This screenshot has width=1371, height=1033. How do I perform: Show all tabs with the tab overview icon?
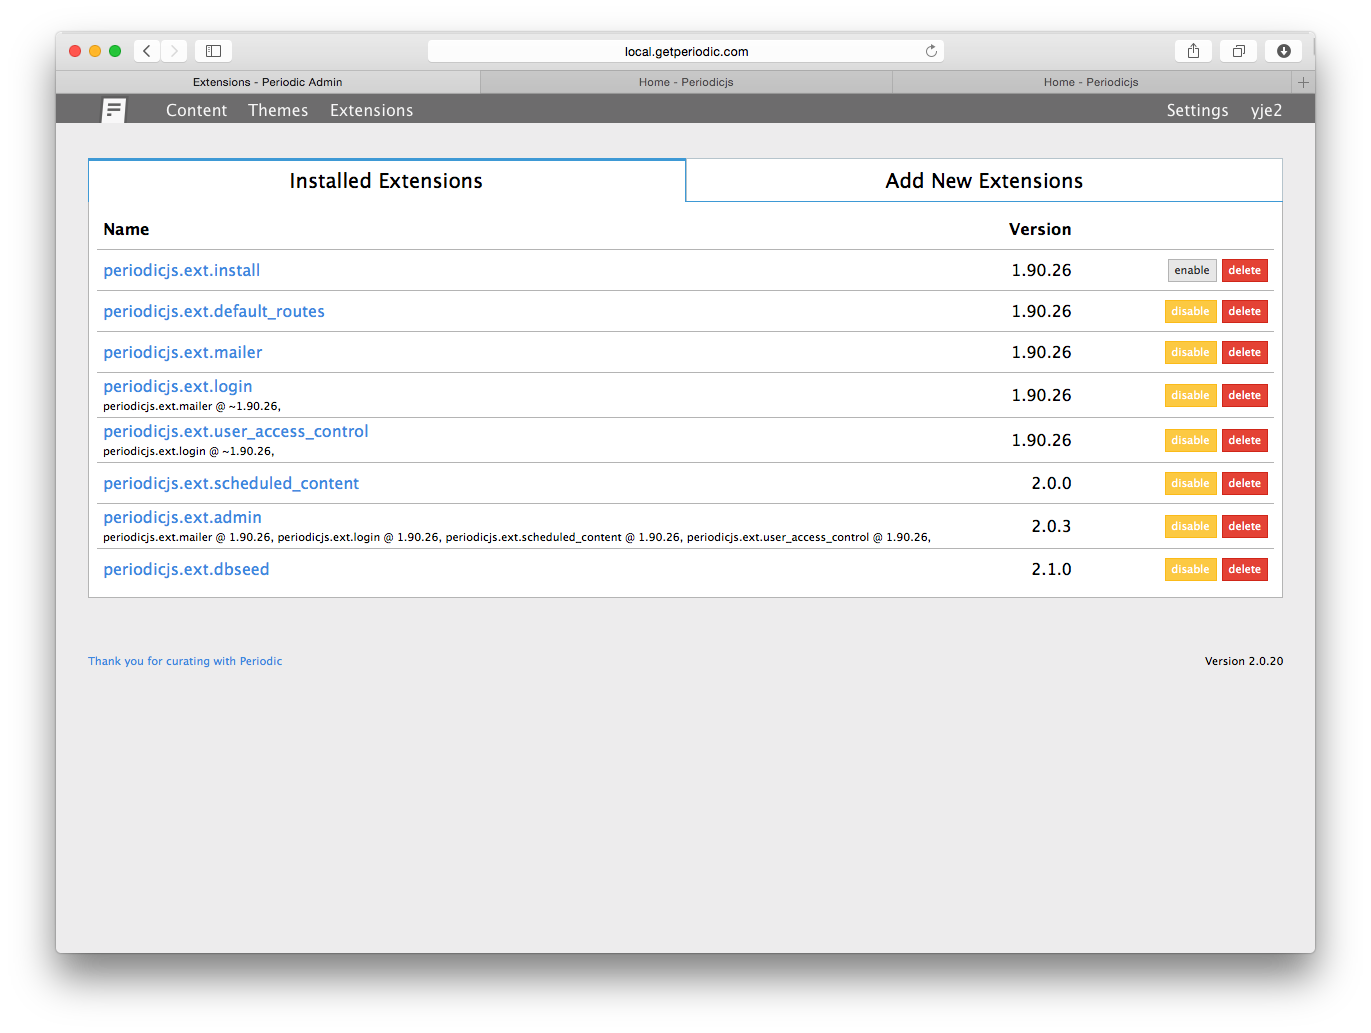[x=1238, y=51]
